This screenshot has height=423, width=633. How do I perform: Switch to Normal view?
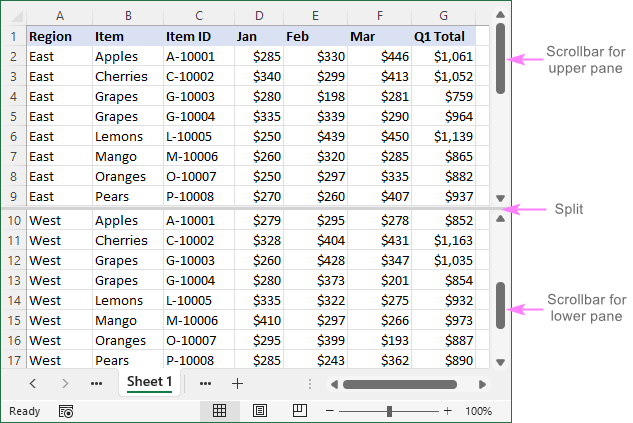tap(219, 411)
